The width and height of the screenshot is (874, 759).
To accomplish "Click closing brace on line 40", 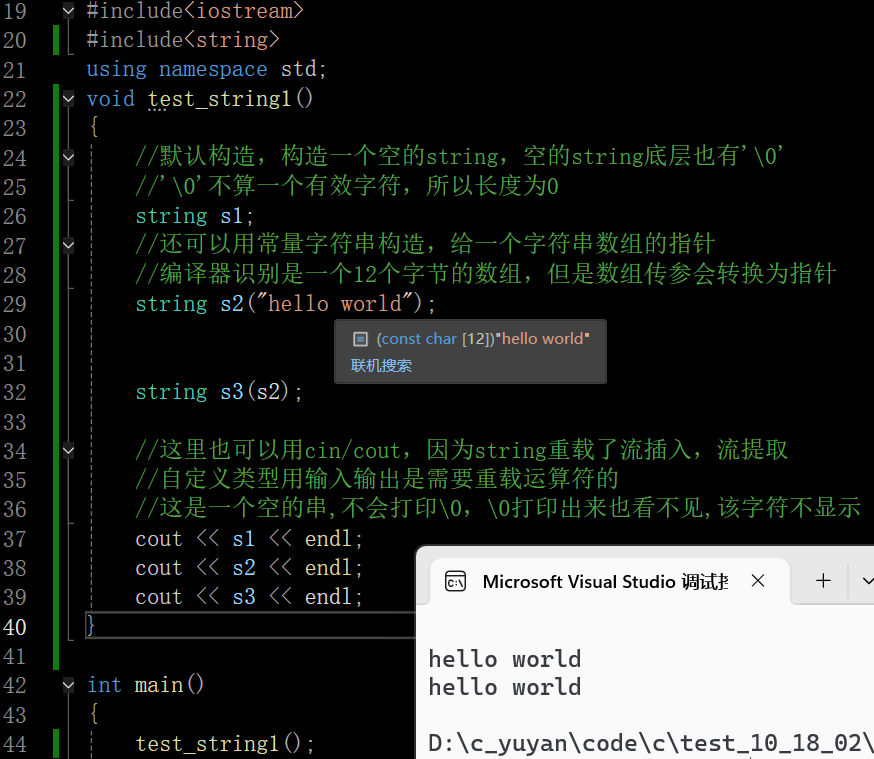I will (x=90, y=625).
